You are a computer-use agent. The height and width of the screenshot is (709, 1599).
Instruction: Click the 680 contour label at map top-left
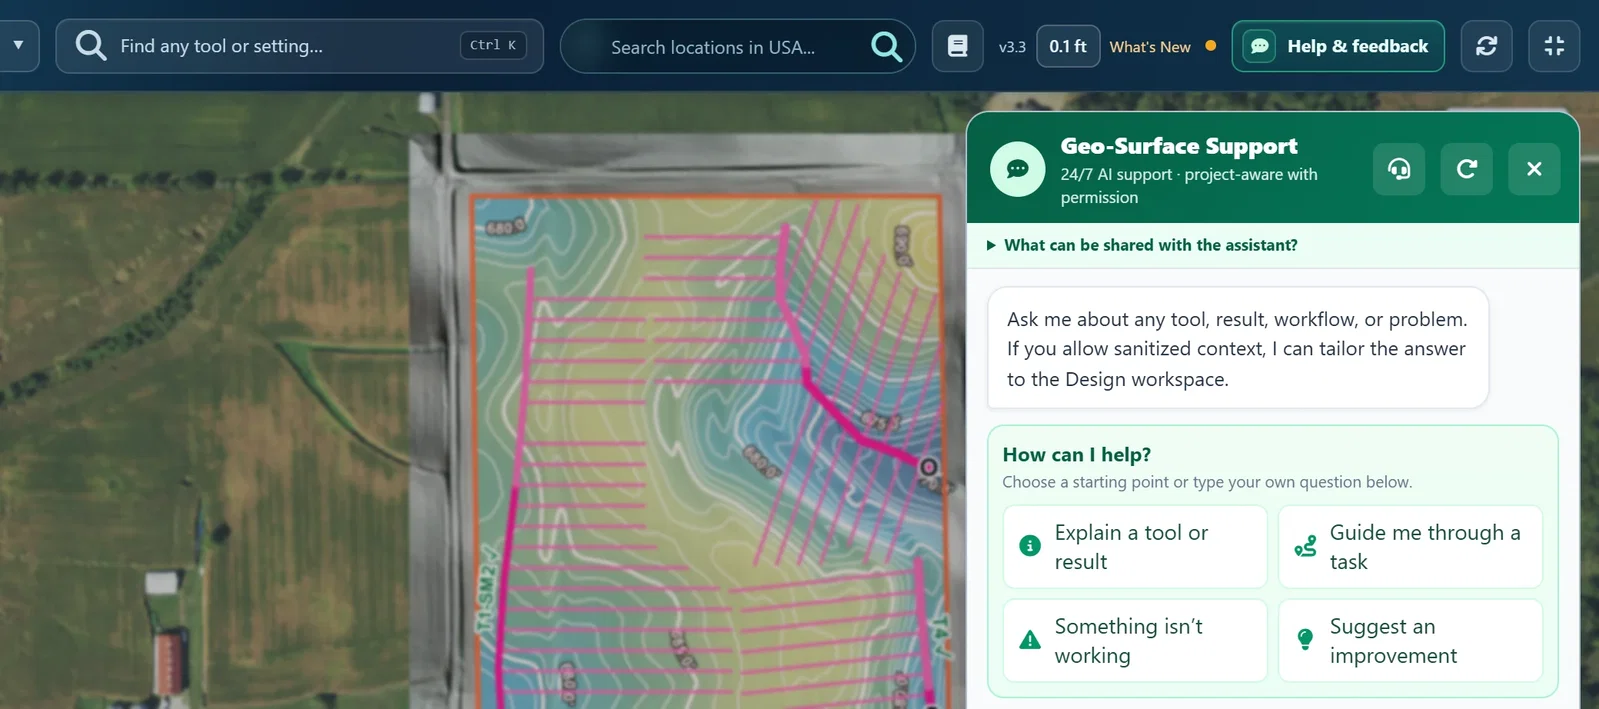(x=505, y=227)
